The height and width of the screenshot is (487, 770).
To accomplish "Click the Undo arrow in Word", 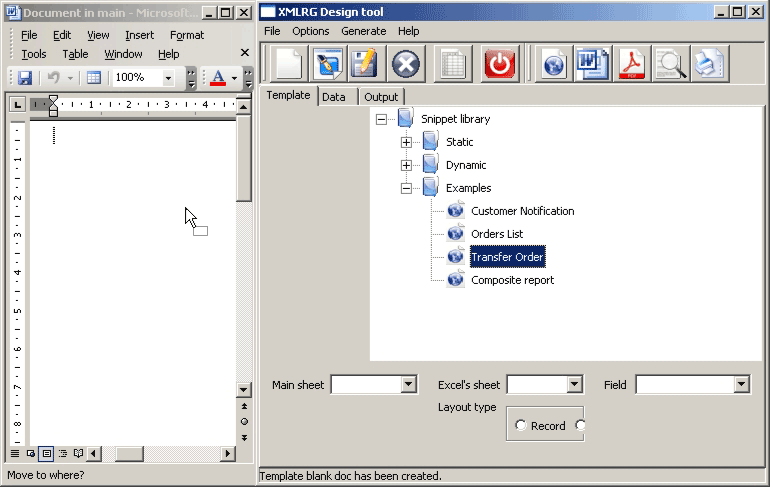I will [x=53, y=78].
